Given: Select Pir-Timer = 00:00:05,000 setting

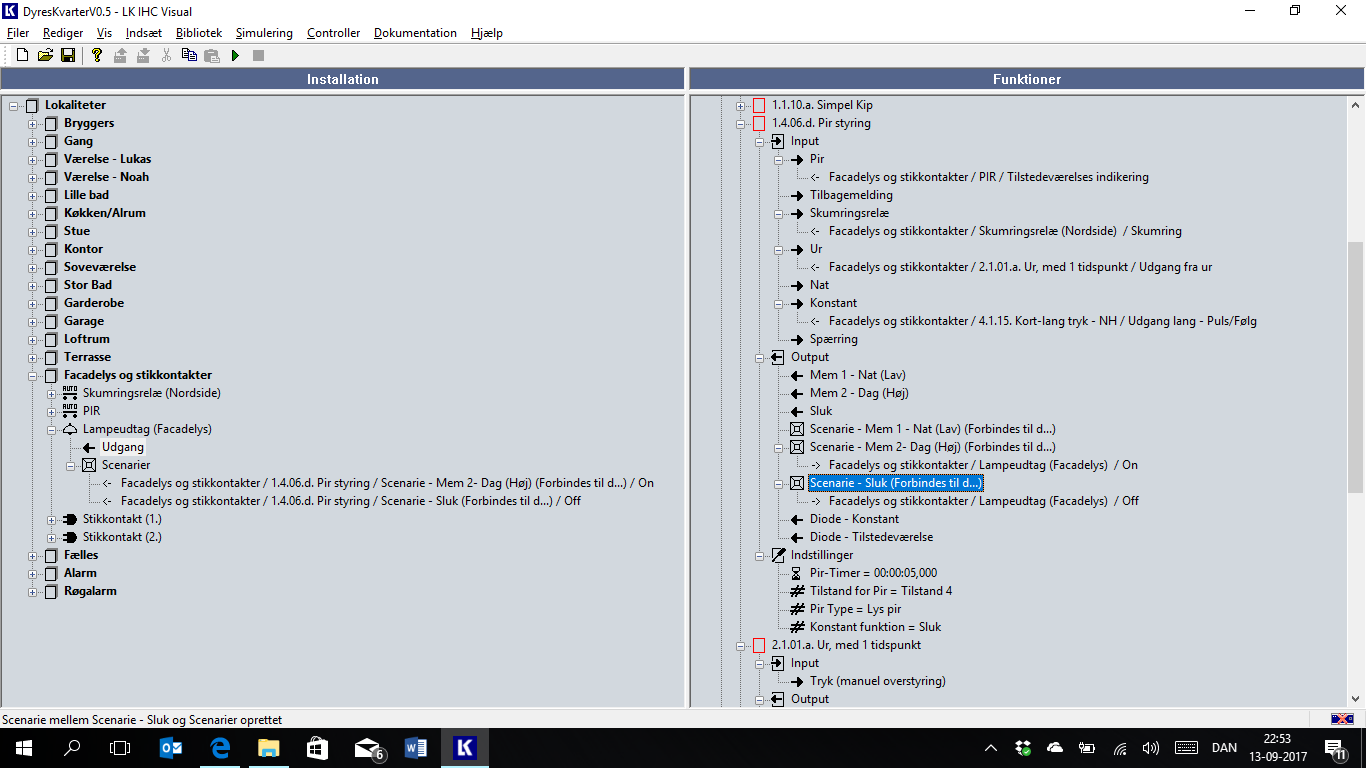Looking at the screenshot, I should click(873, 573).
